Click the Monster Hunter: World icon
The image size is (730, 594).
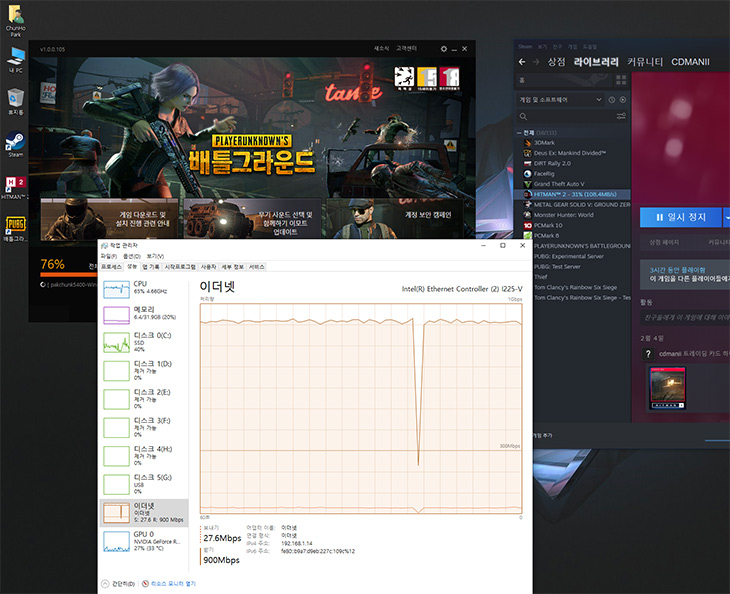point(527,215)
